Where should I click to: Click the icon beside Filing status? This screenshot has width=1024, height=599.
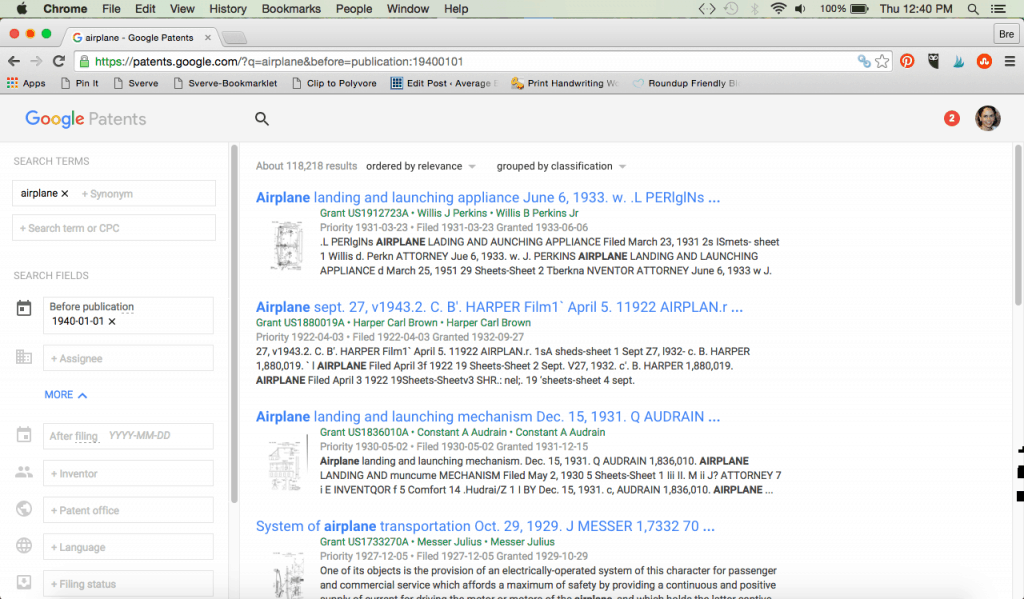tap(24, 582)
